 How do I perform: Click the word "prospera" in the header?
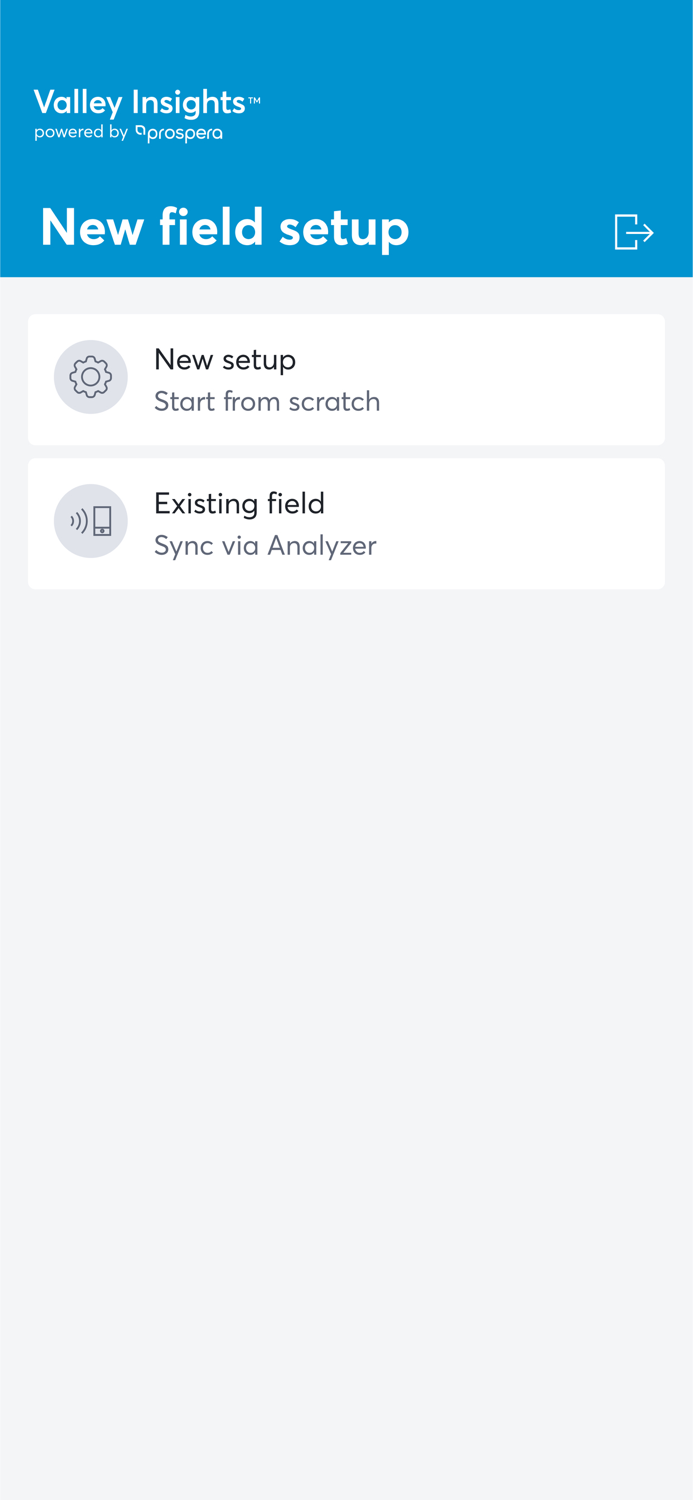(185, 134)
